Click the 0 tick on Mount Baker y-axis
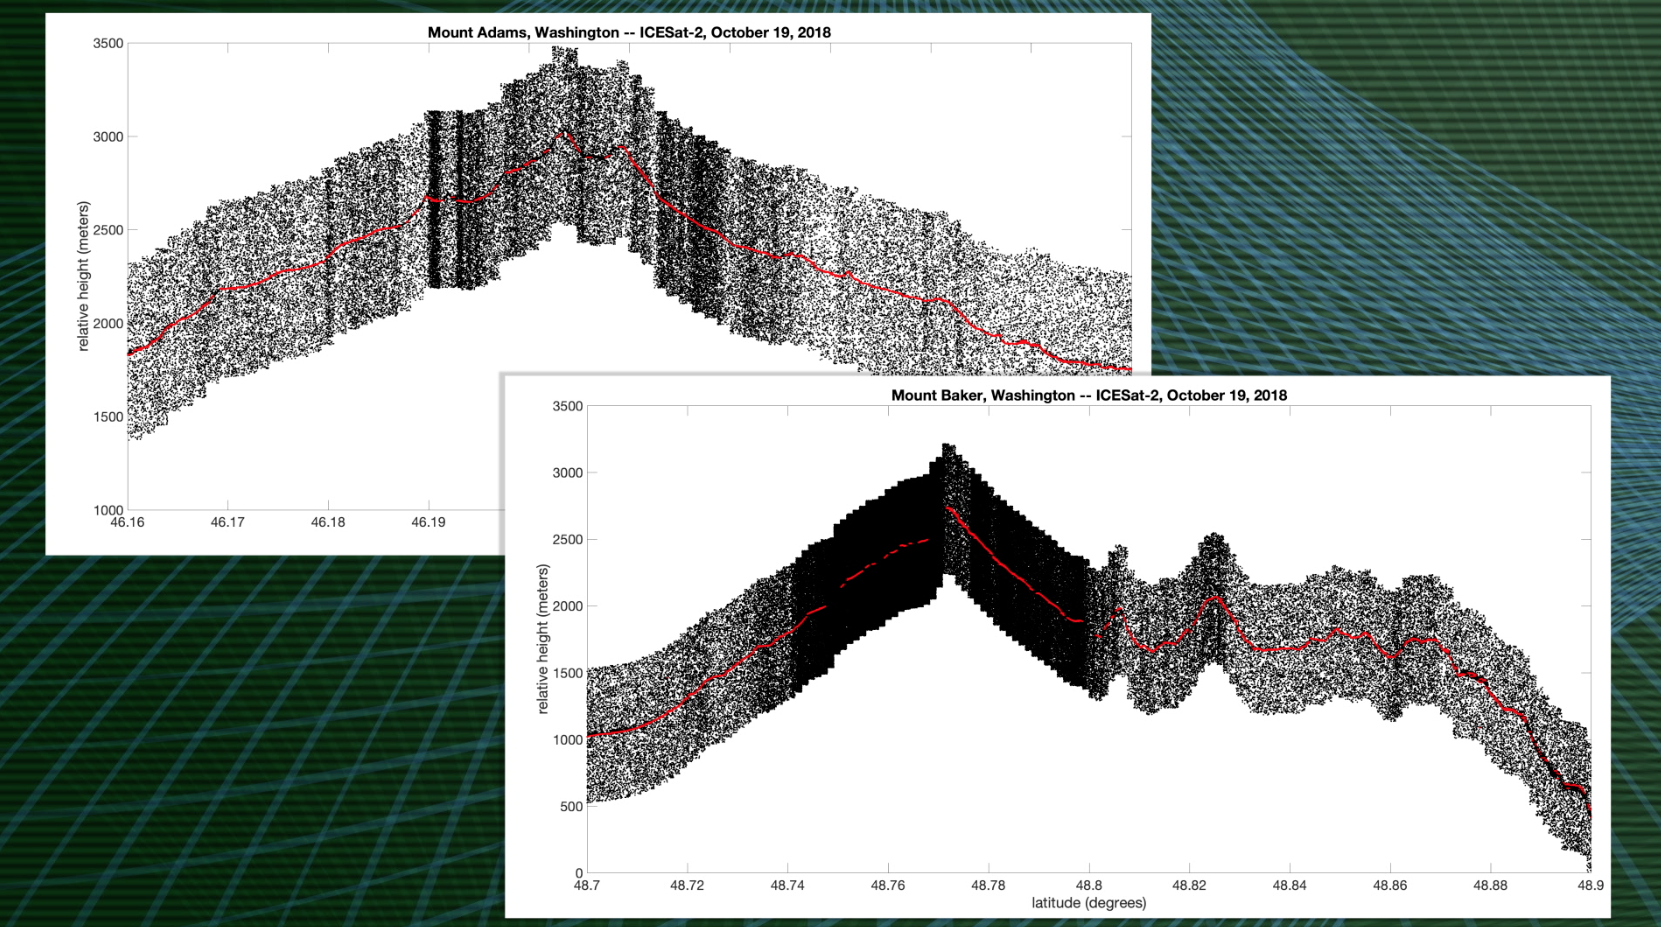The height and width of the screenshot is (927, 1661). [579, 873]
